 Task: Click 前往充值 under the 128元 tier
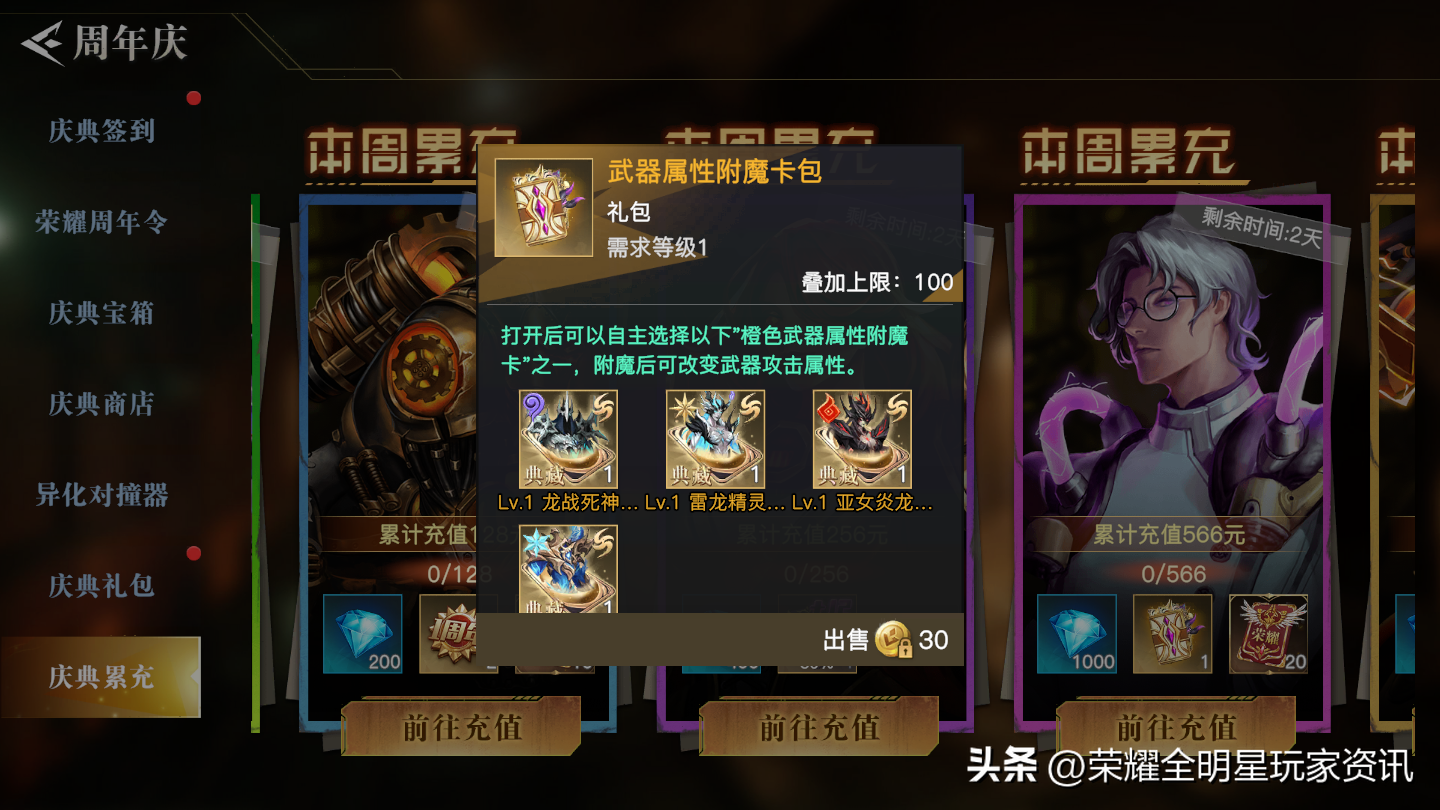[462, 727]
